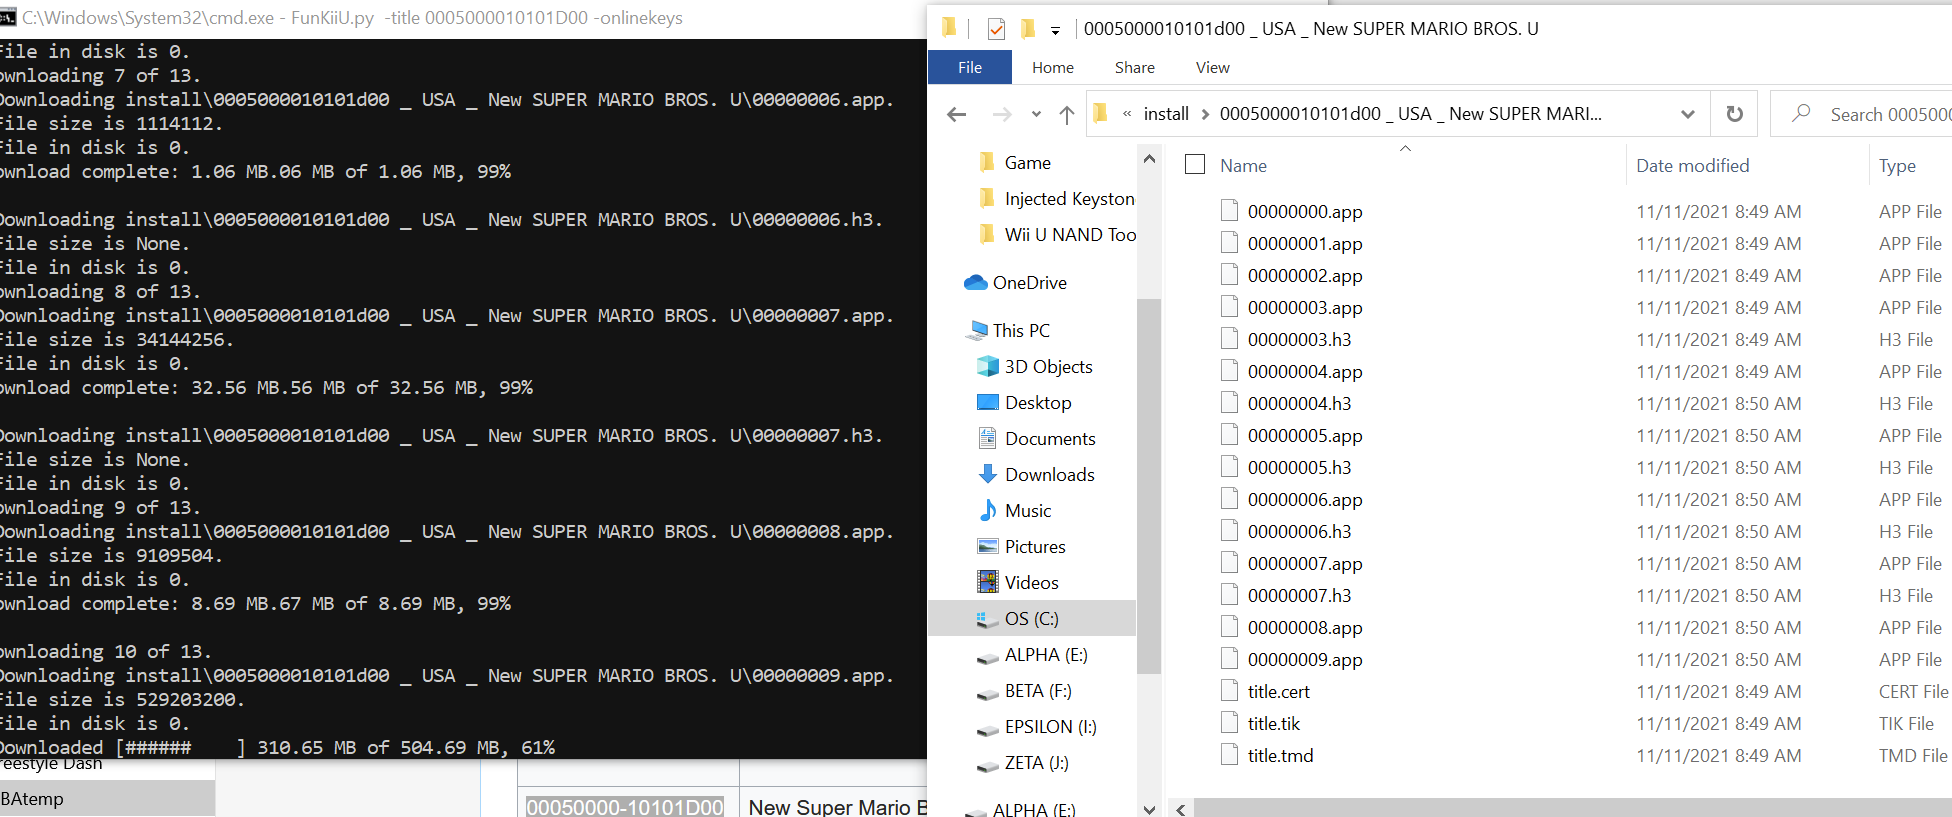Click the Forward arrow in File Explorer
This screenshot has width=1952, height=817.
click(x=1001, y=114)
